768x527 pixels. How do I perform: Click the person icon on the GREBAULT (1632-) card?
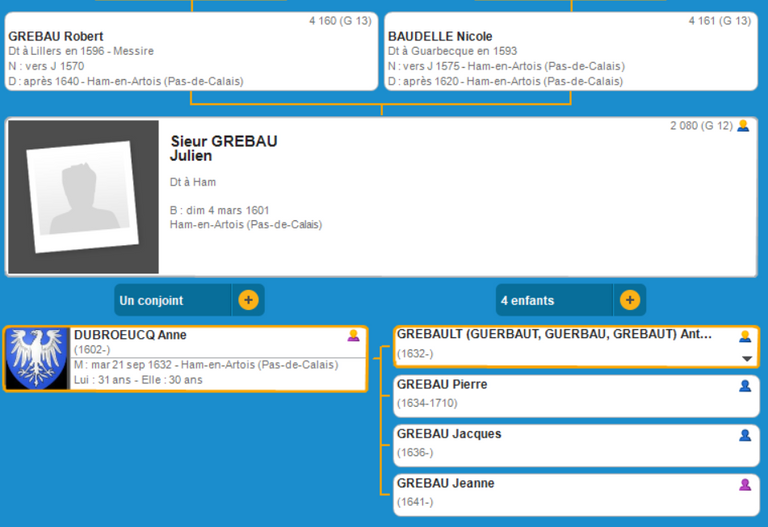[x=744, y=336]
